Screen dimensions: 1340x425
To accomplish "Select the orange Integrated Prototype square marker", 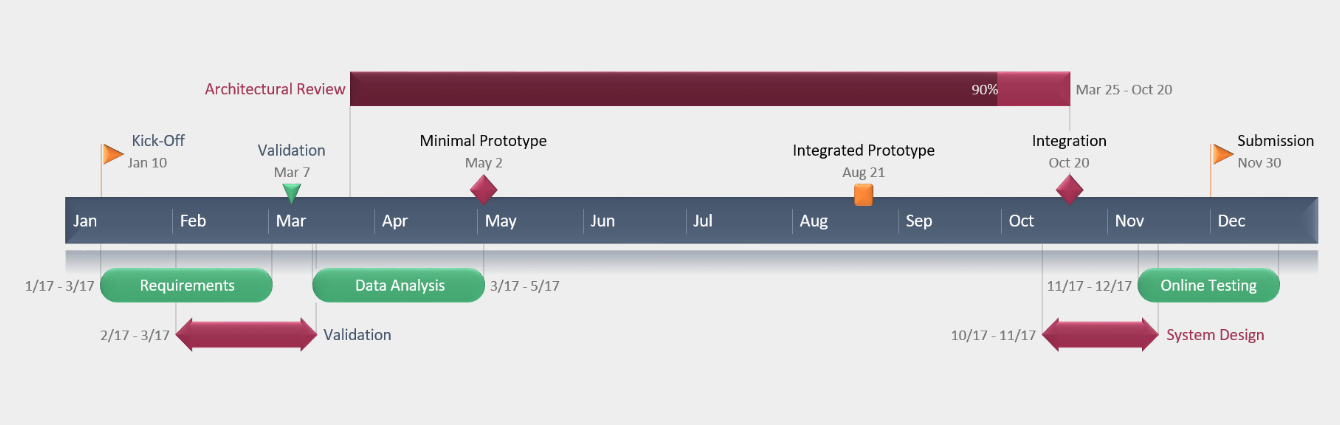I will coord(864,194).
